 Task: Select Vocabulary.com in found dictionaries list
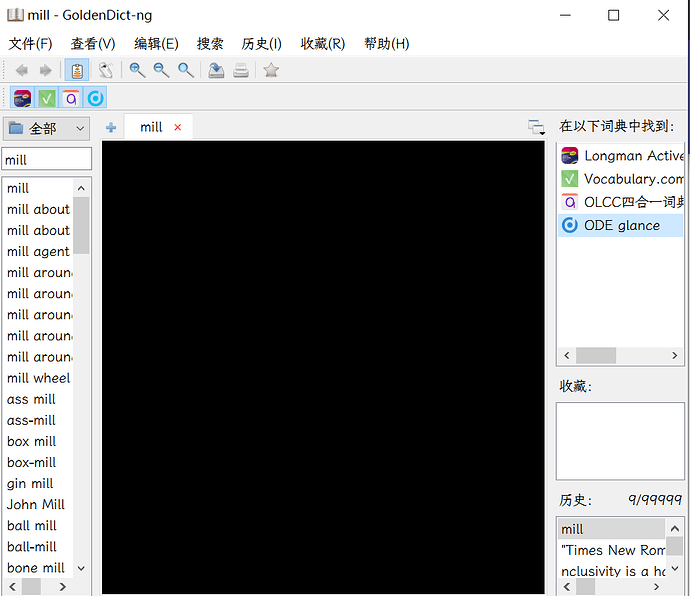[x=621, y=179]
